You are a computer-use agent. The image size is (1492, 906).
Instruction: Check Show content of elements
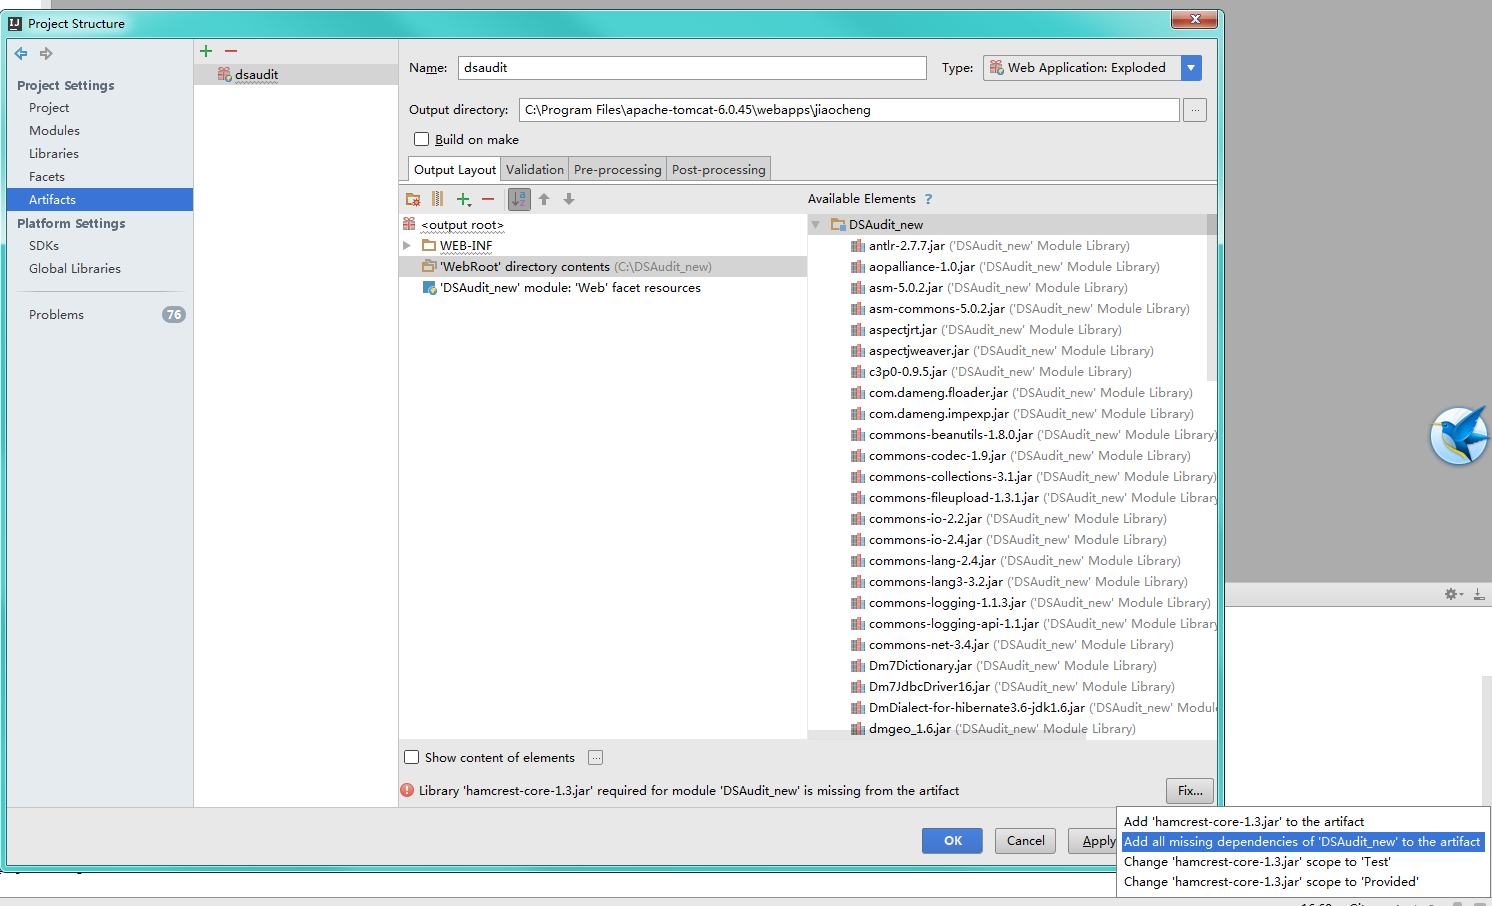pyautogui.click(x=411, y=757)
